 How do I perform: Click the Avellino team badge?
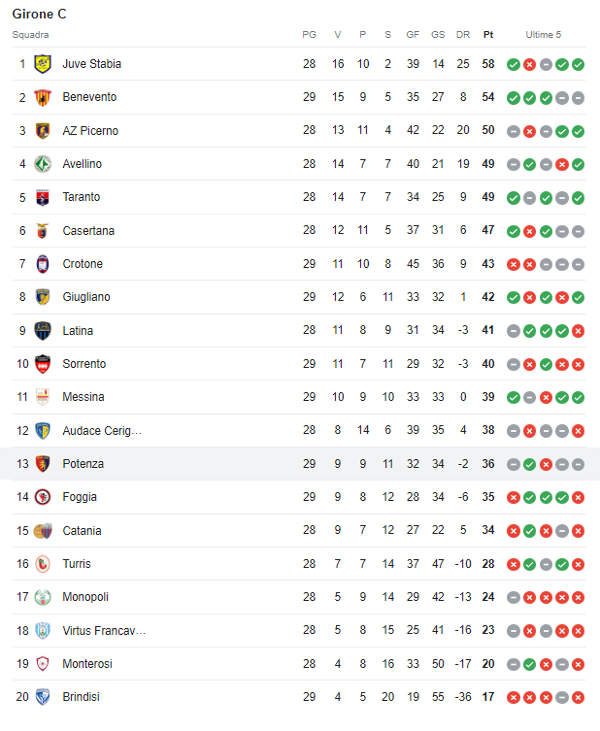(42, 164)
